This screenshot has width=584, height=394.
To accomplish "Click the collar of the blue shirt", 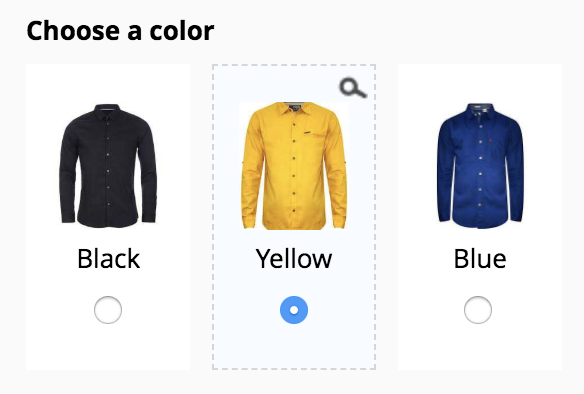I will click(x=480, y=110).
